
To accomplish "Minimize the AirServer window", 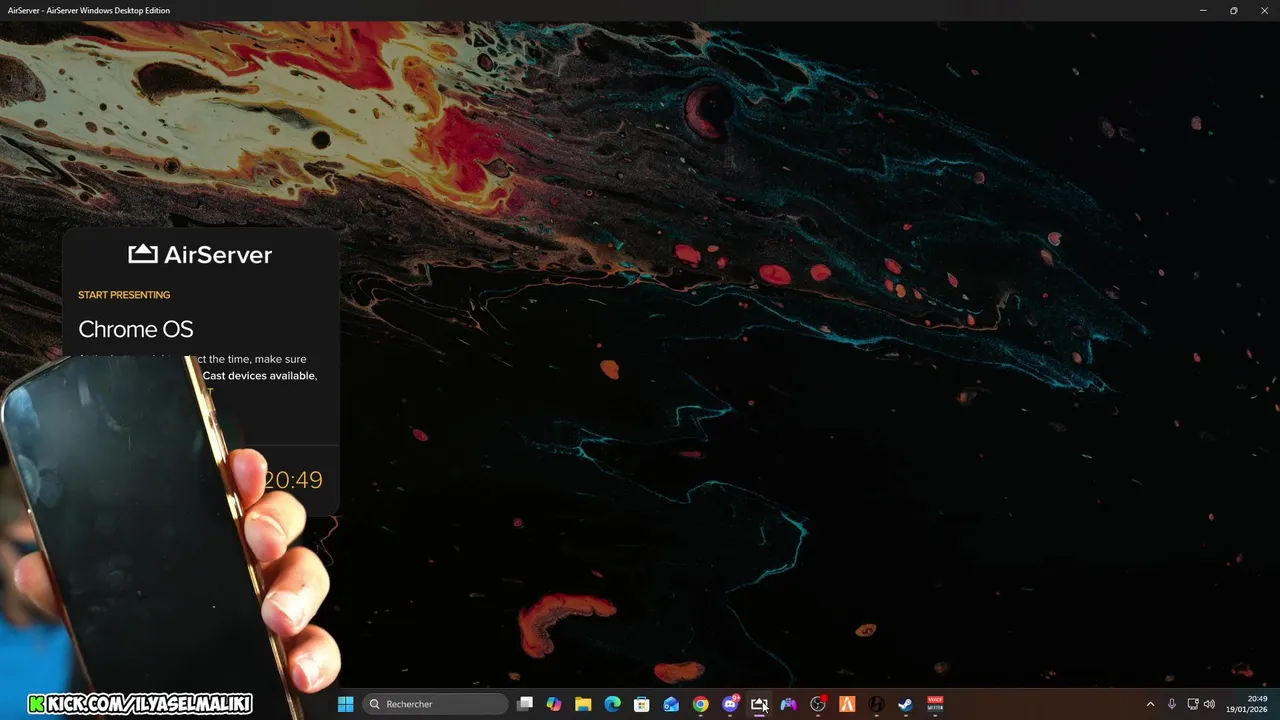I will (1203, 10).
